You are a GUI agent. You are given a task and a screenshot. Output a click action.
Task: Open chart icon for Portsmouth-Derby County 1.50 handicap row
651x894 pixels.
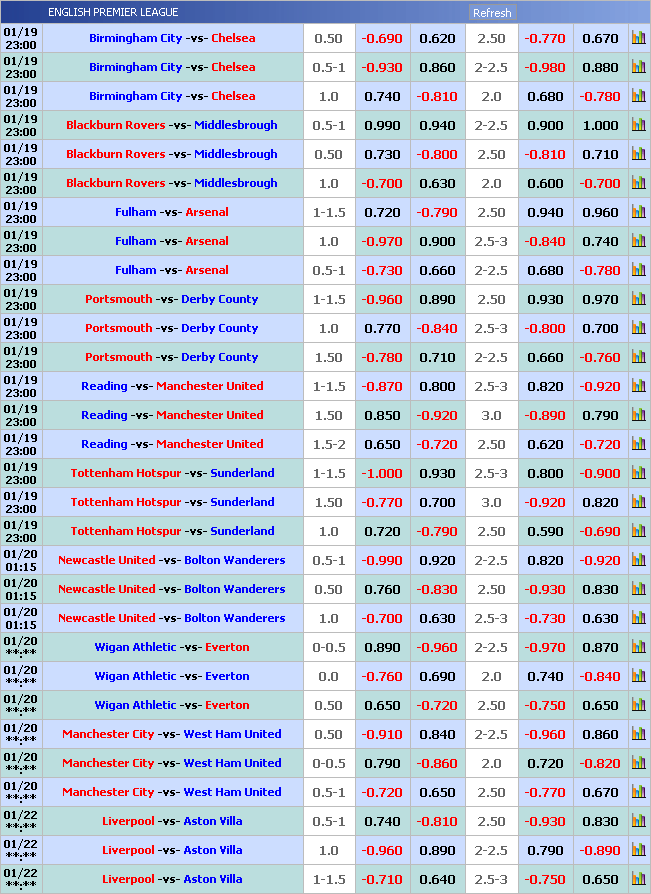point(638,358)
